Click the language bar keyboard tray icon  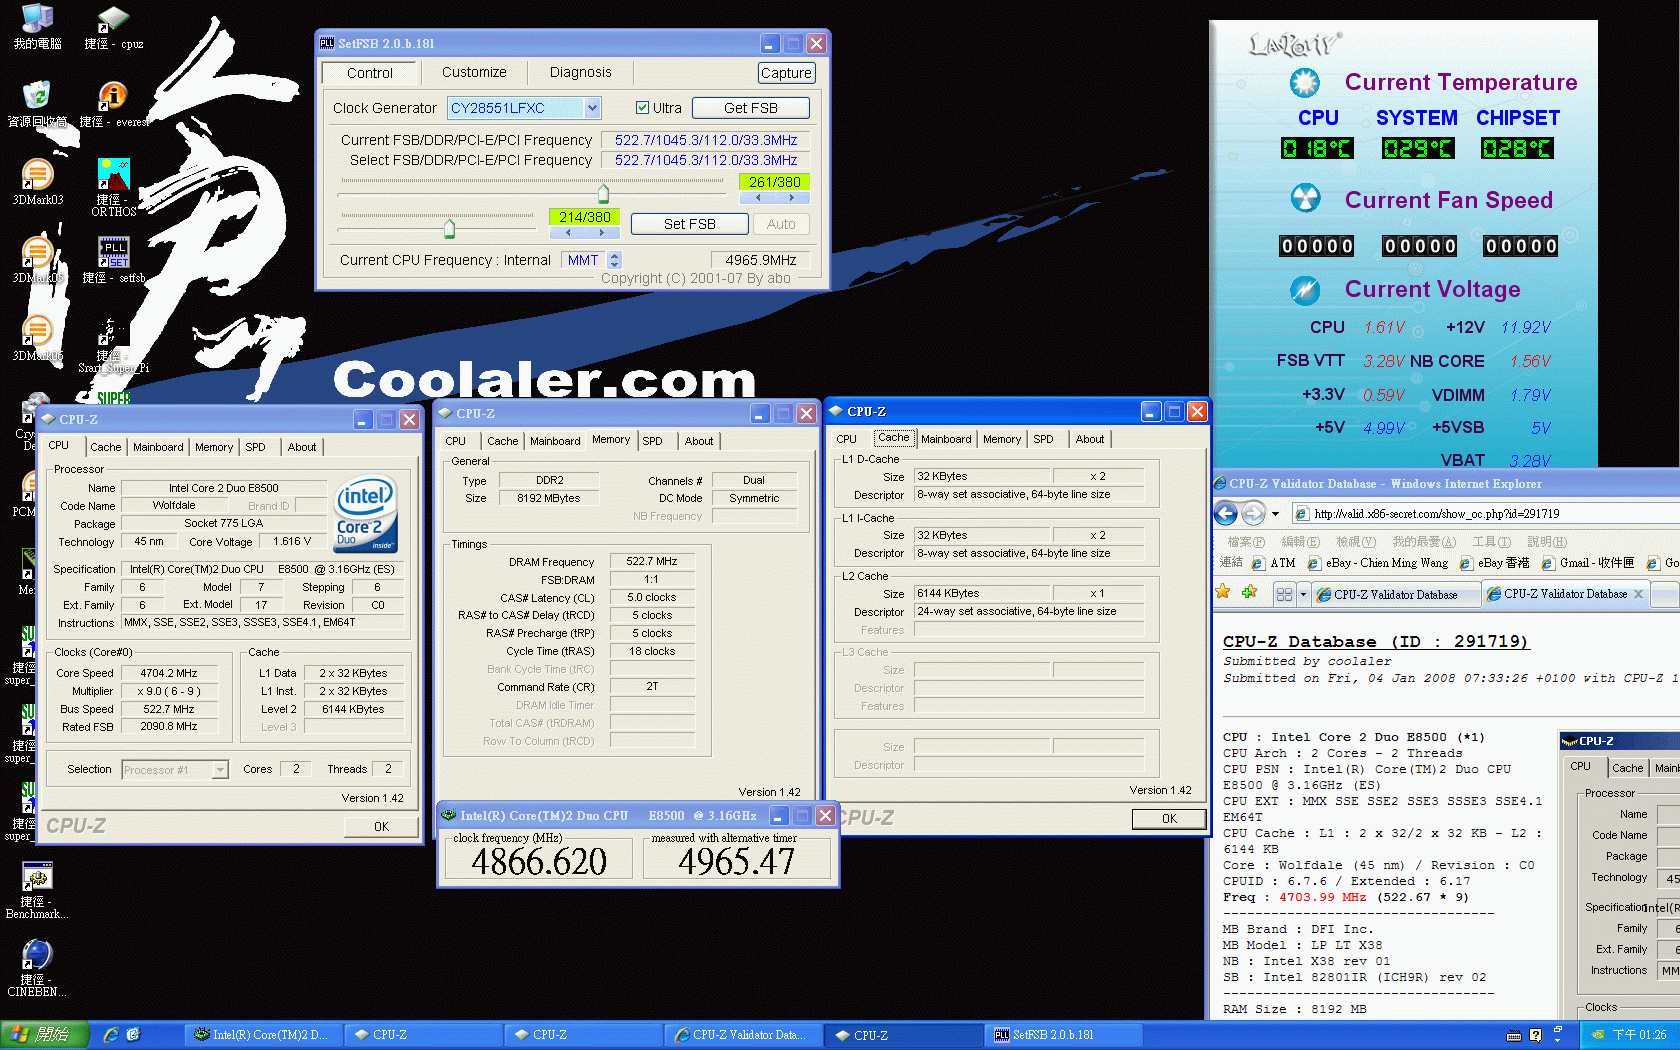coord(1514,1035)
